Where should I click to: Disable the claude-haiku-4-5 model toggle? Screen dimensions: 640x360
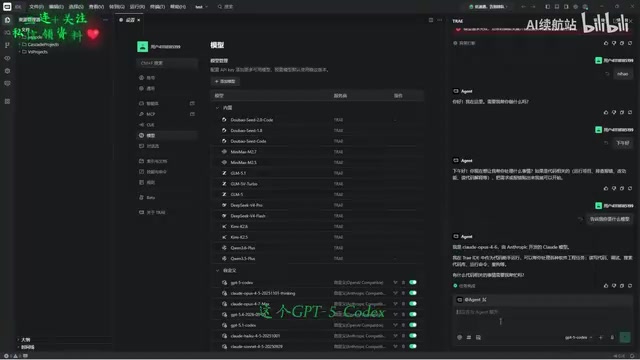(413, 336)
